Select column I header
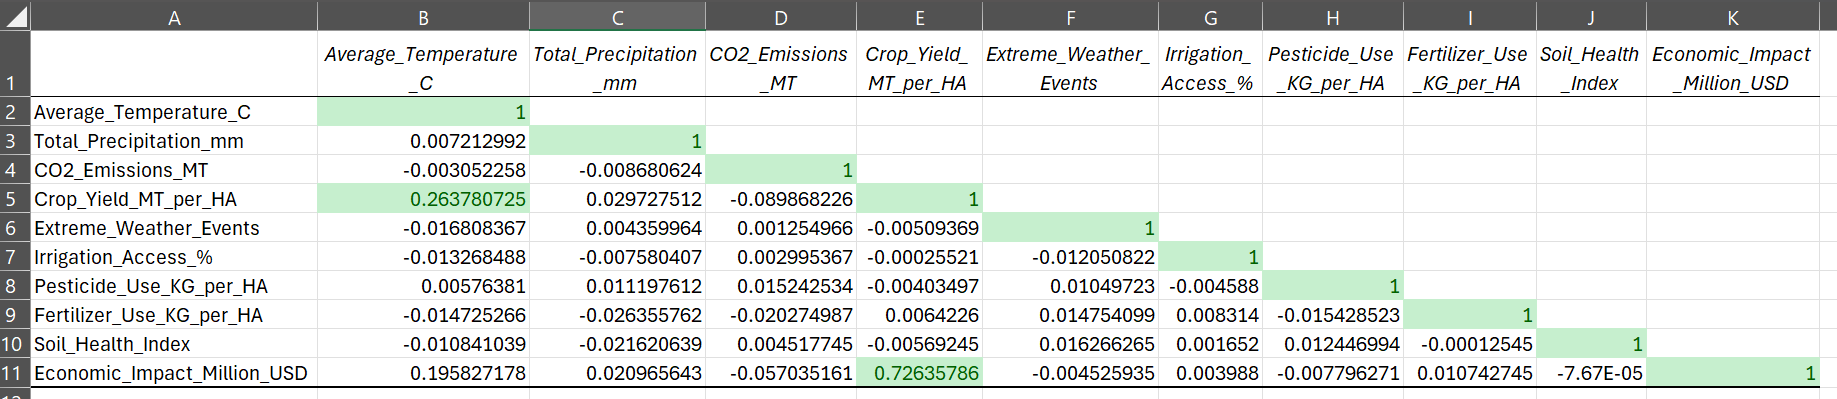Screen dimensions: 1837x399 [1470, 17]
